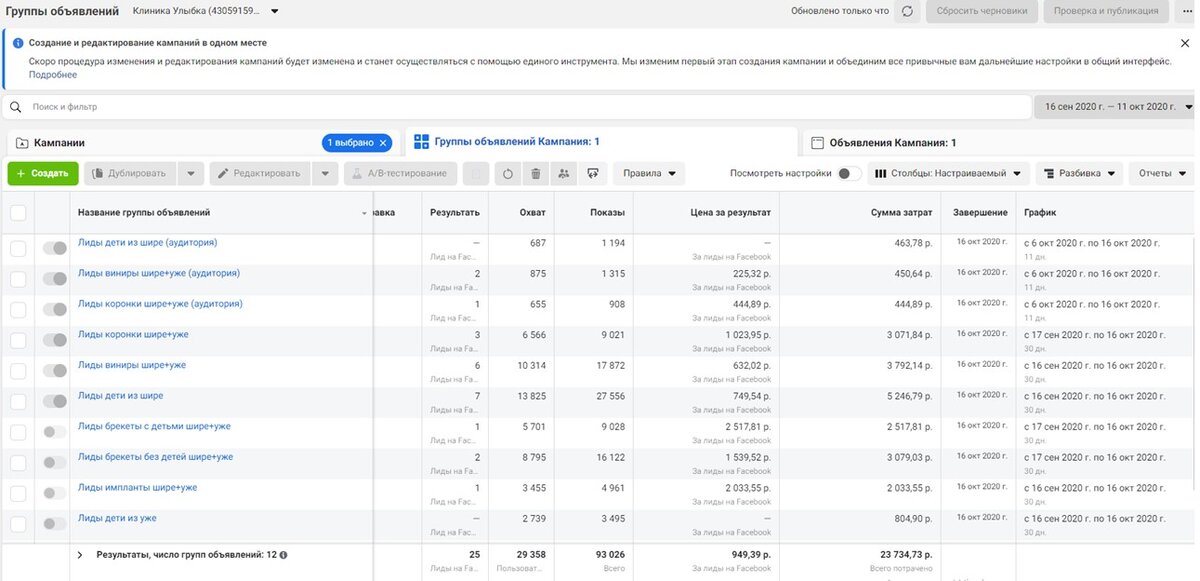Close the campaign editing info banner
This screenshot has height=581, width=1200.
point(1185,43)
